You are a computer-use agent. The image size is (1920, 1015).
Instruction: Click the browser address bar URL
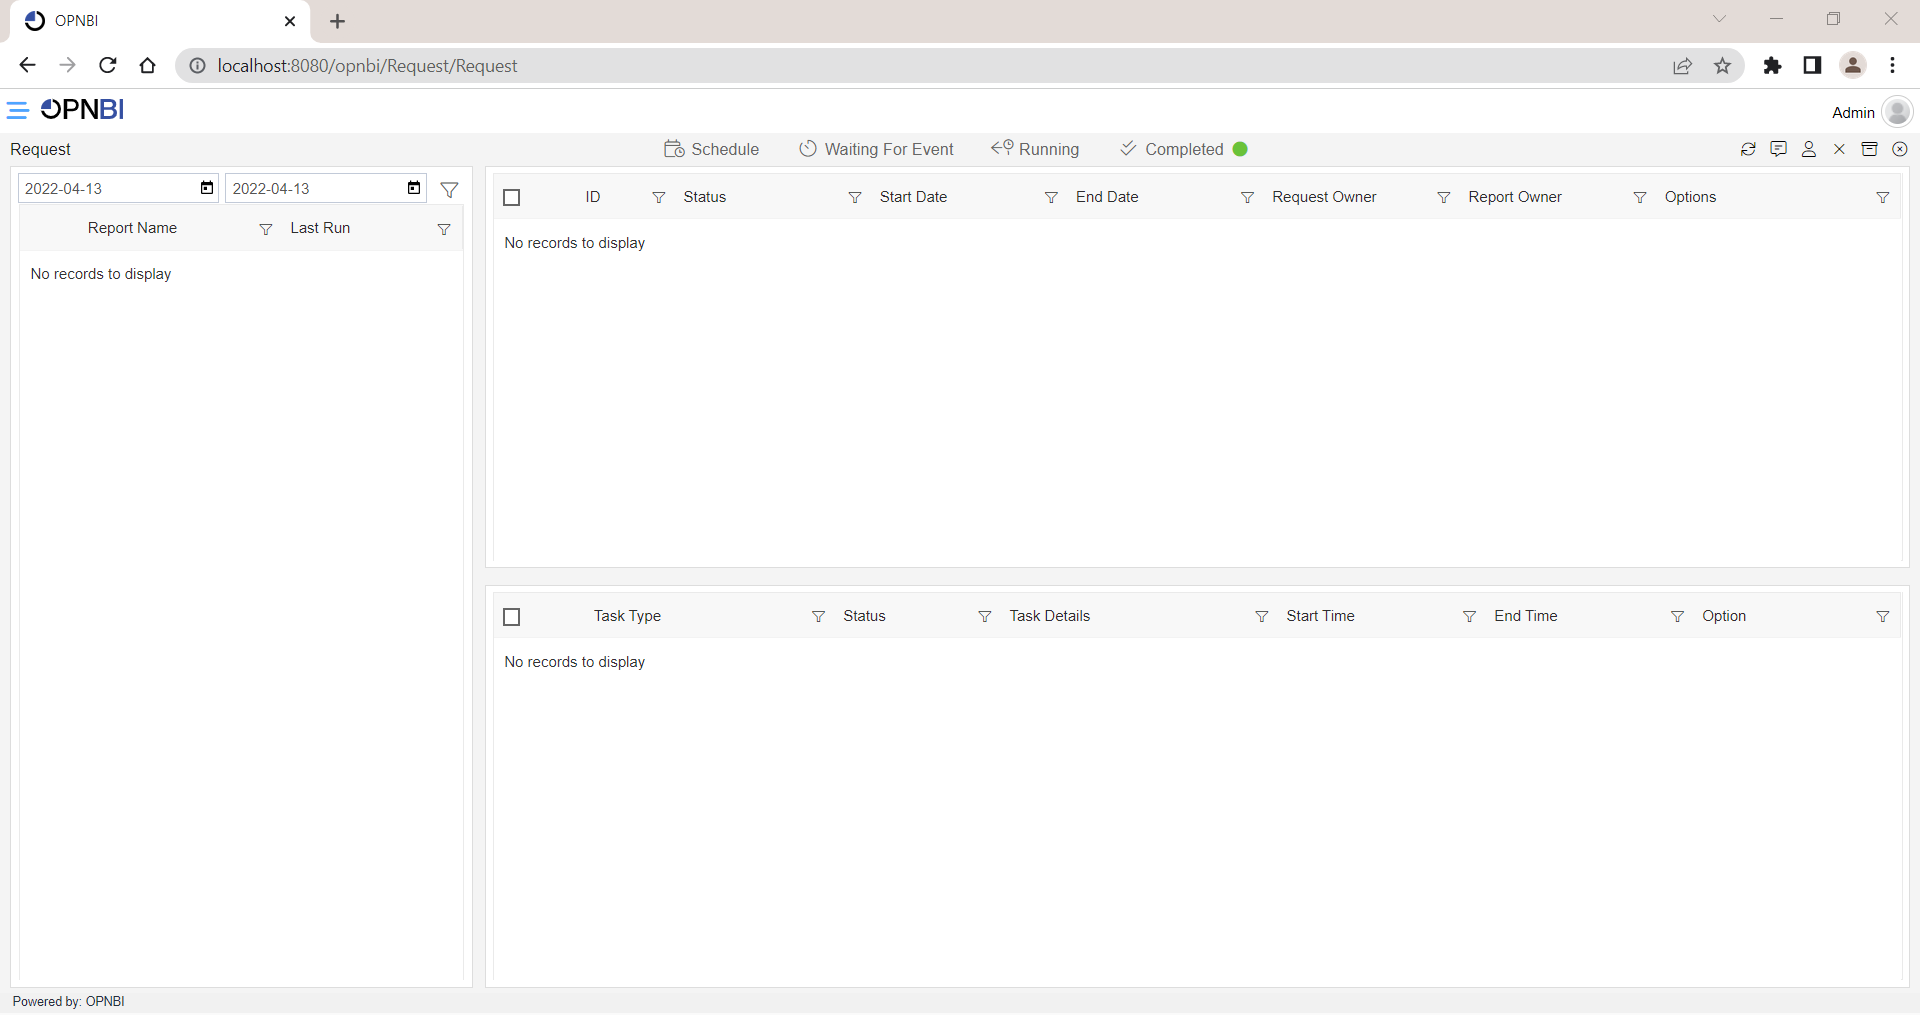367,66
